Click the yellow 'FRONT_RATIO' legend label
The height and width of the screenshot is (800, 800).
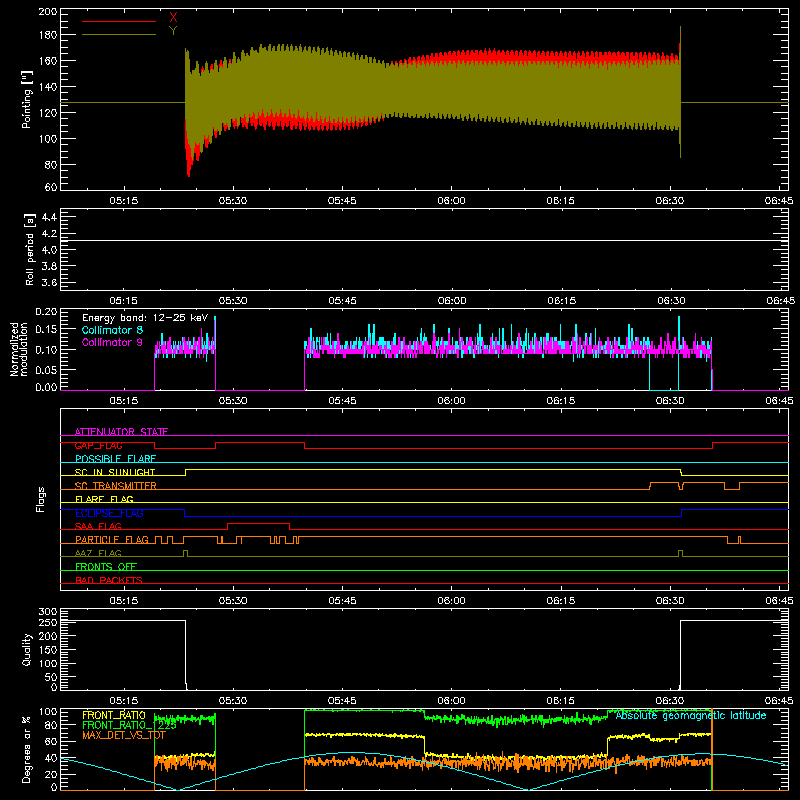114,715
